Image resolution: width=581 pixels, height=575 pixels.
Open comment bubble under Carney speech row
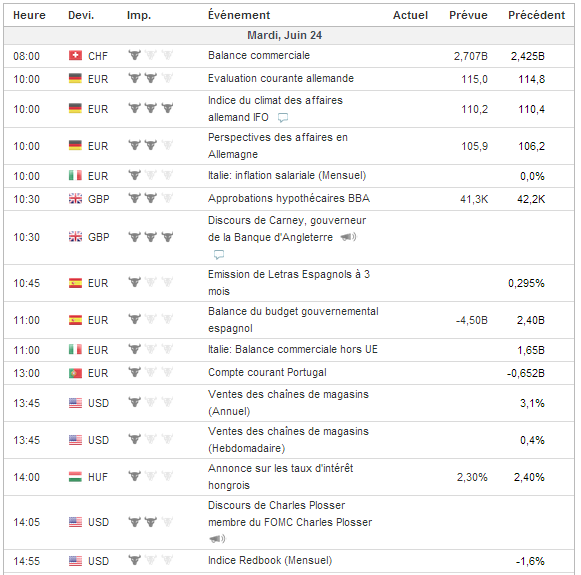click(x=219, y=255)
